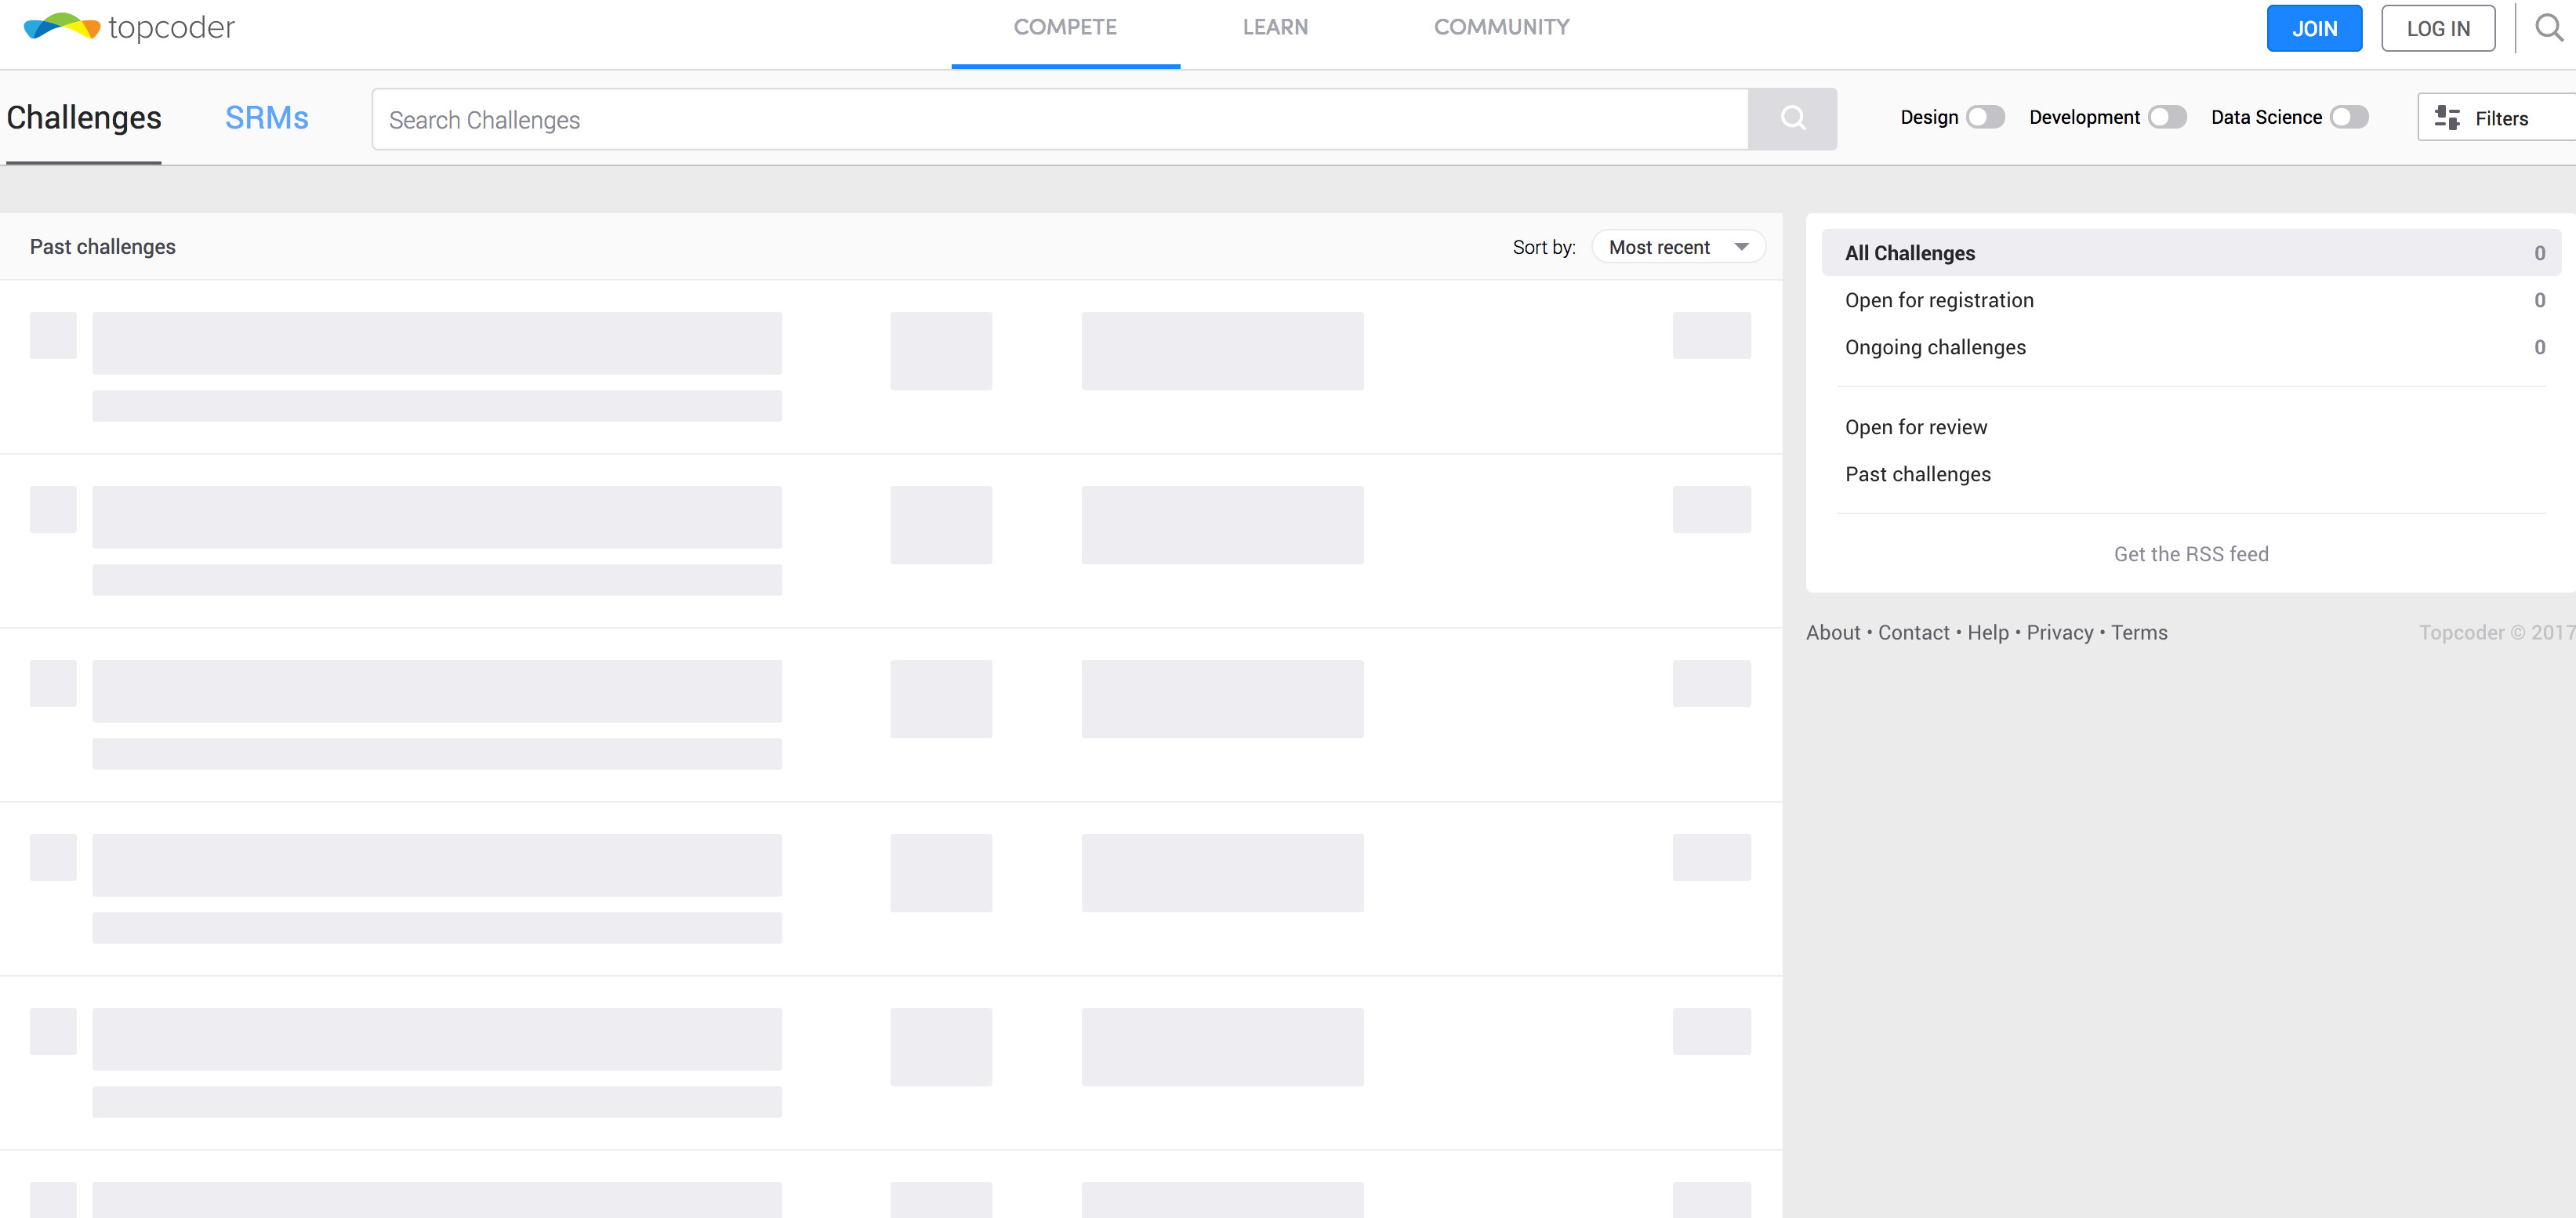
Task: Click the sort dropdown arrow
Action: click(x=1742, y=247)
